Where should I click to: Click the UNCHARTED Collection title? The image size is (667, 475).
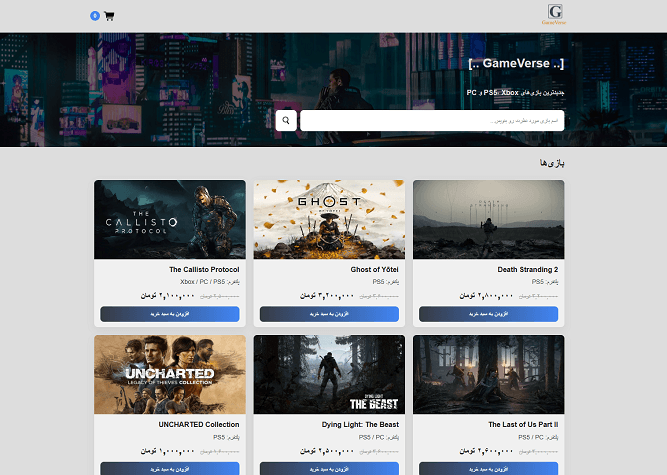[199, 425]
